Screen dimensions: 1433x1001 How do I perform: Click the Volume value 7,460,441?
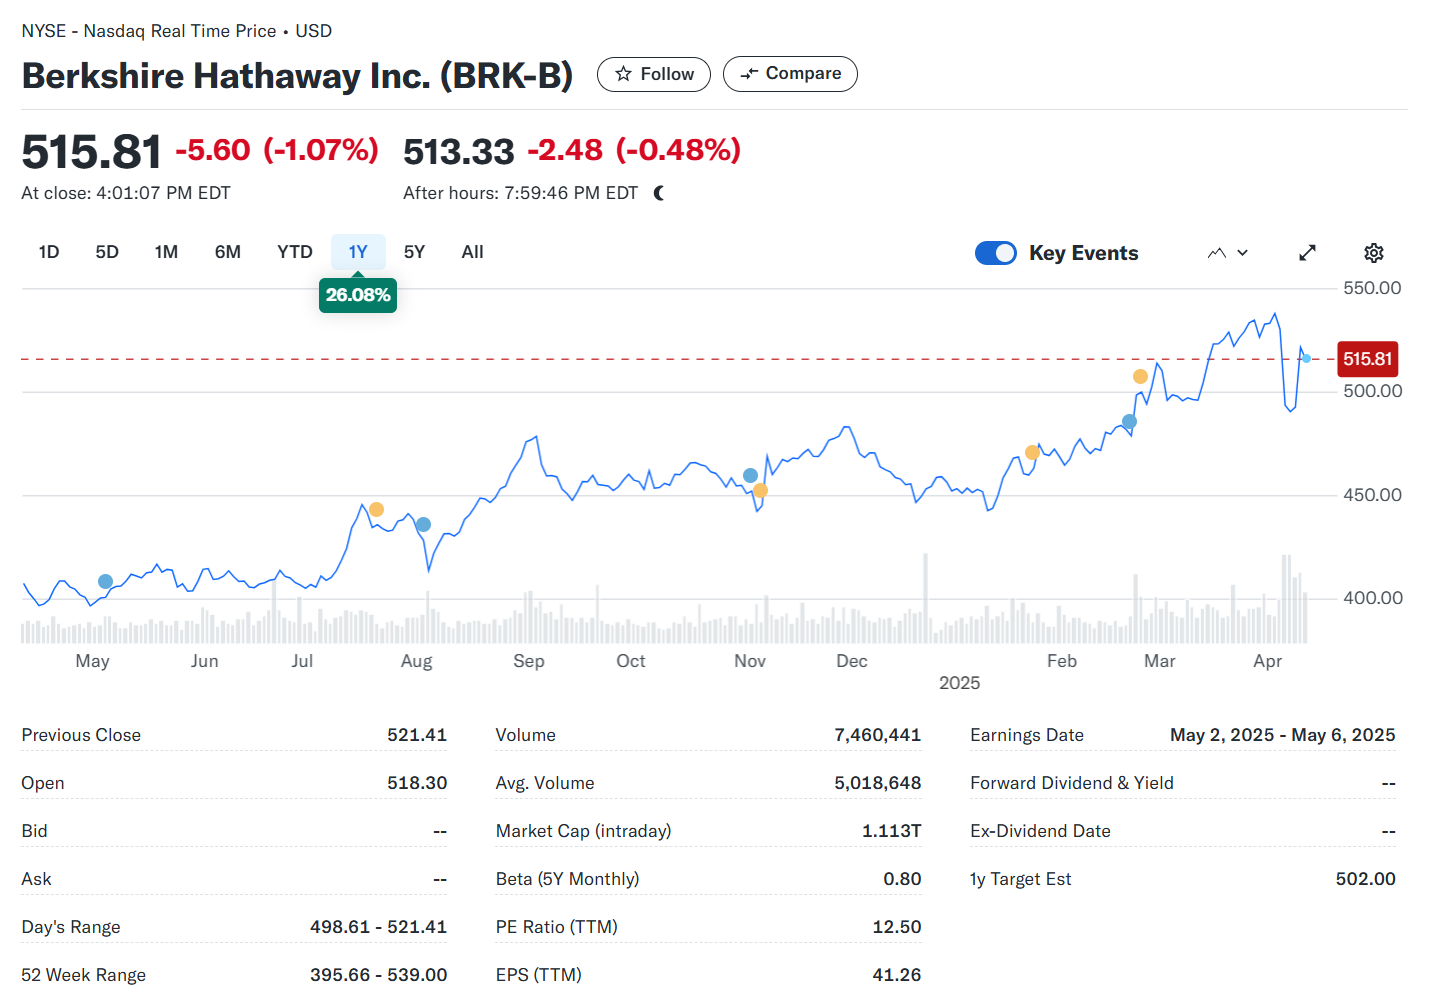(x=878, y=735)
